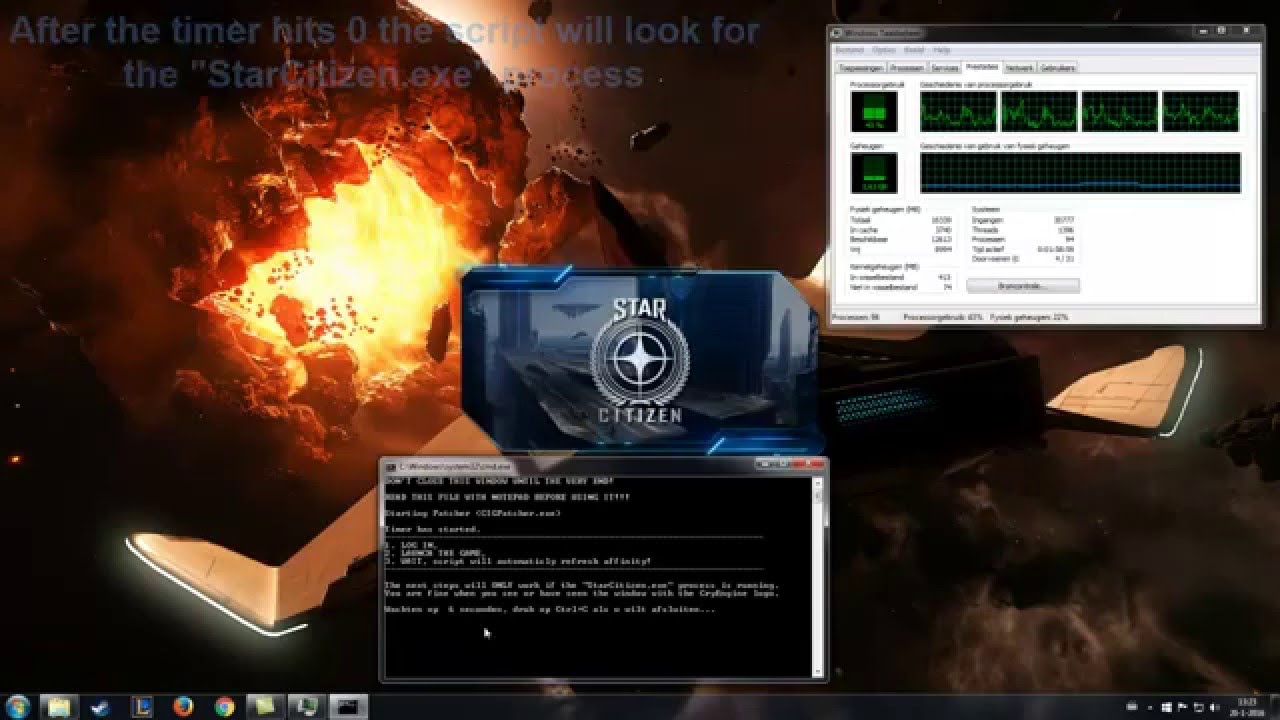The image size is (1280, 720).
Task: Click the Task Manager title bar icon
Action: point(838,33)
